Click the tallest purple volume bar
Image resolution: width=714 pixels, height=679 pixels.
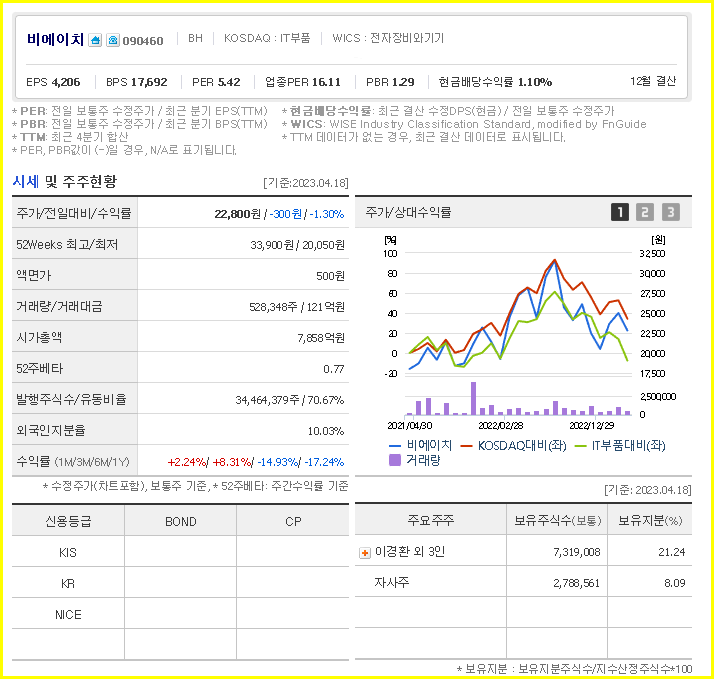click(474, 398)
